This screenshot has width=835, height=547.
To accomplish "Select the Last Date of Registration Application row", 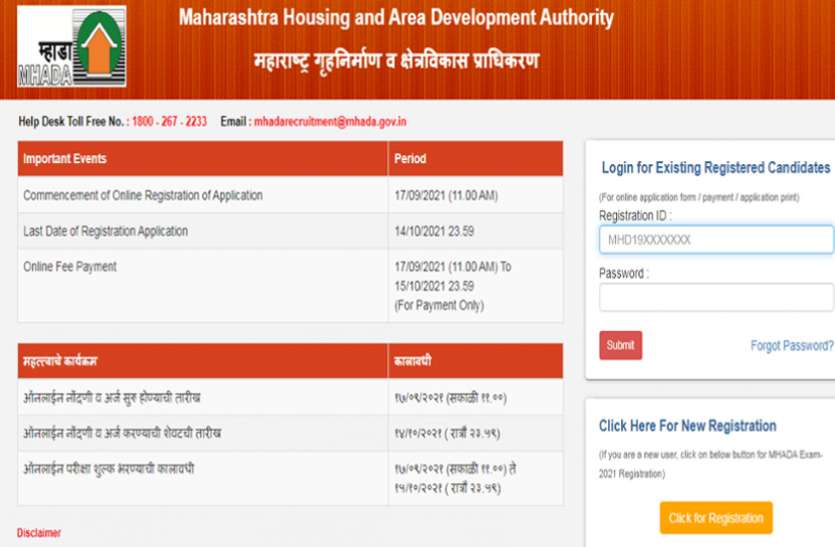I will pos(105,231).
